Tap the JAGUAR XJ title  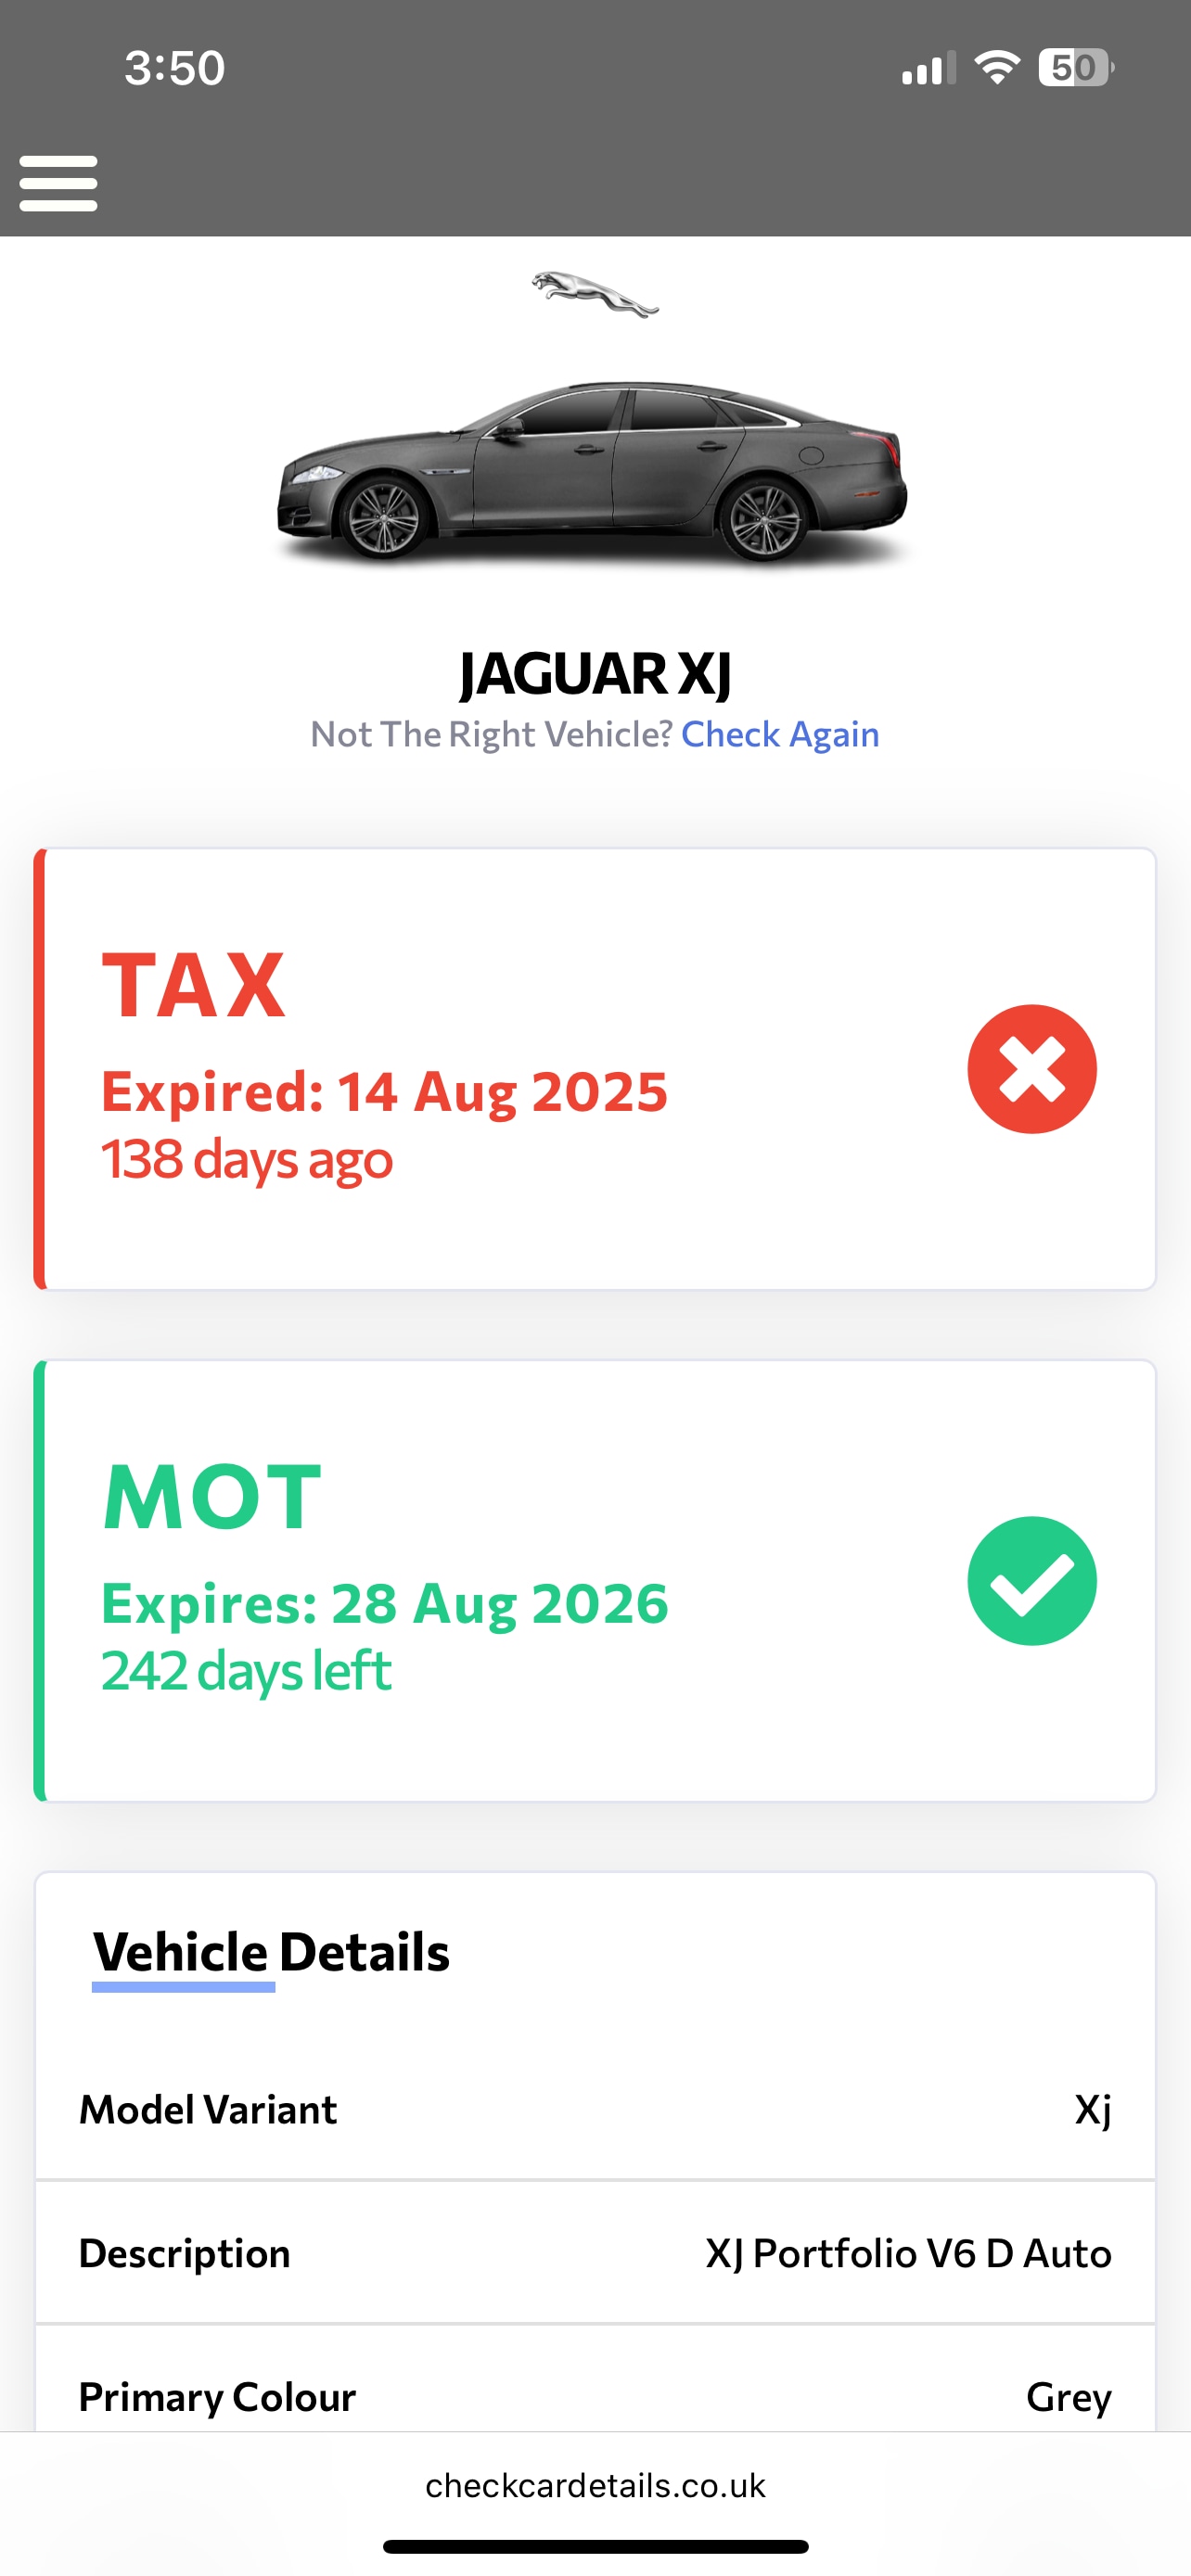(x=595, y=673)
